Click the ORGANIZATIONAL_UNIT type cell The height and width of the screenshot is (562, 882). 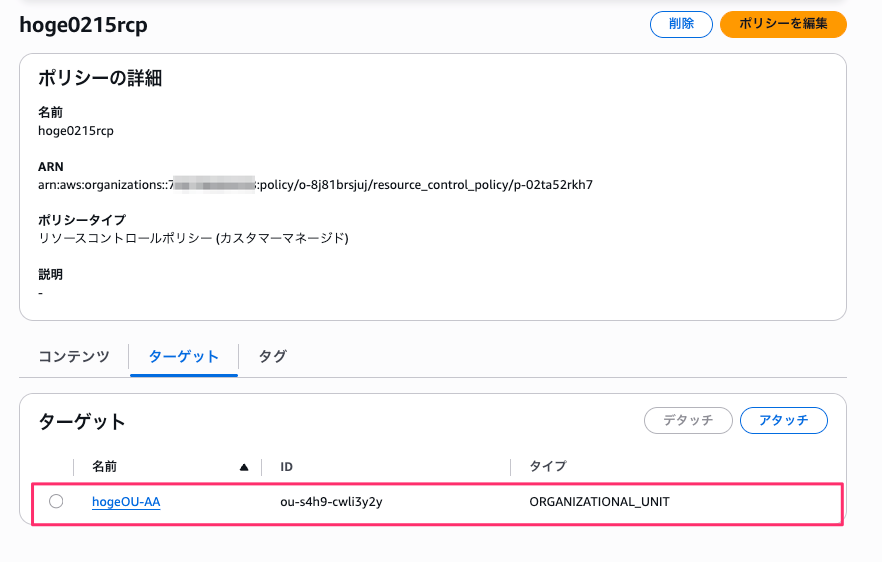click(x=599, y=502)
